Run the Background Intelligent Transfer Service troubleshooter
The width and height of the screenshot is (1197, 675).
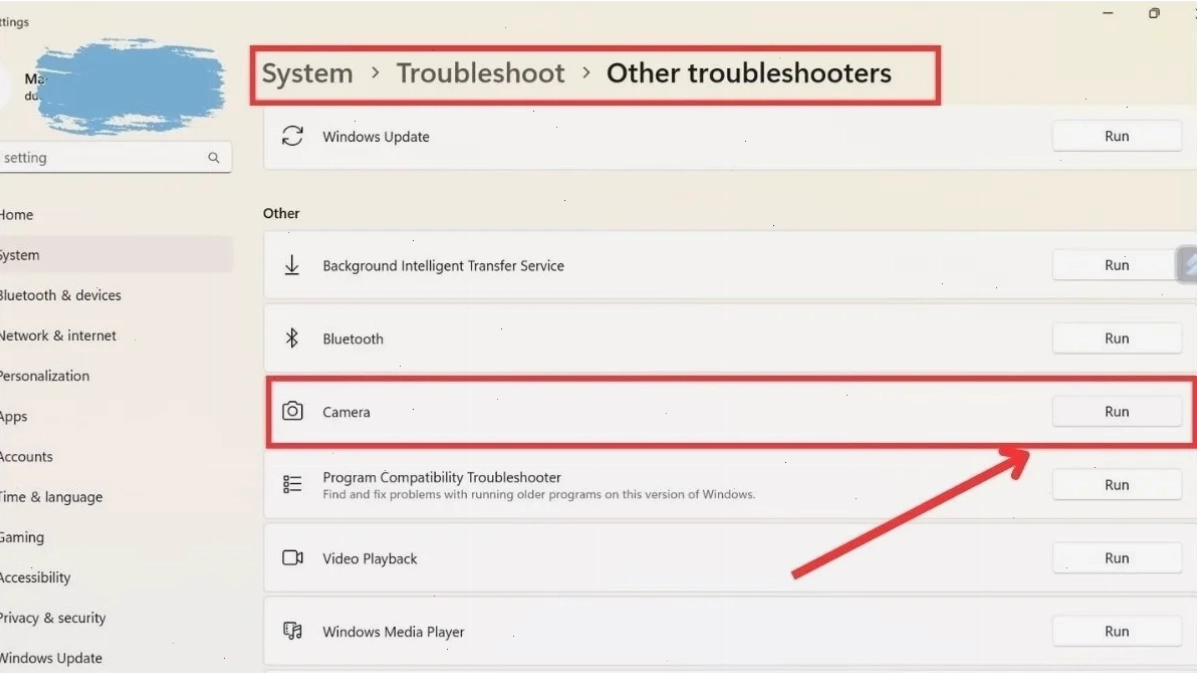pos(1117,265)
